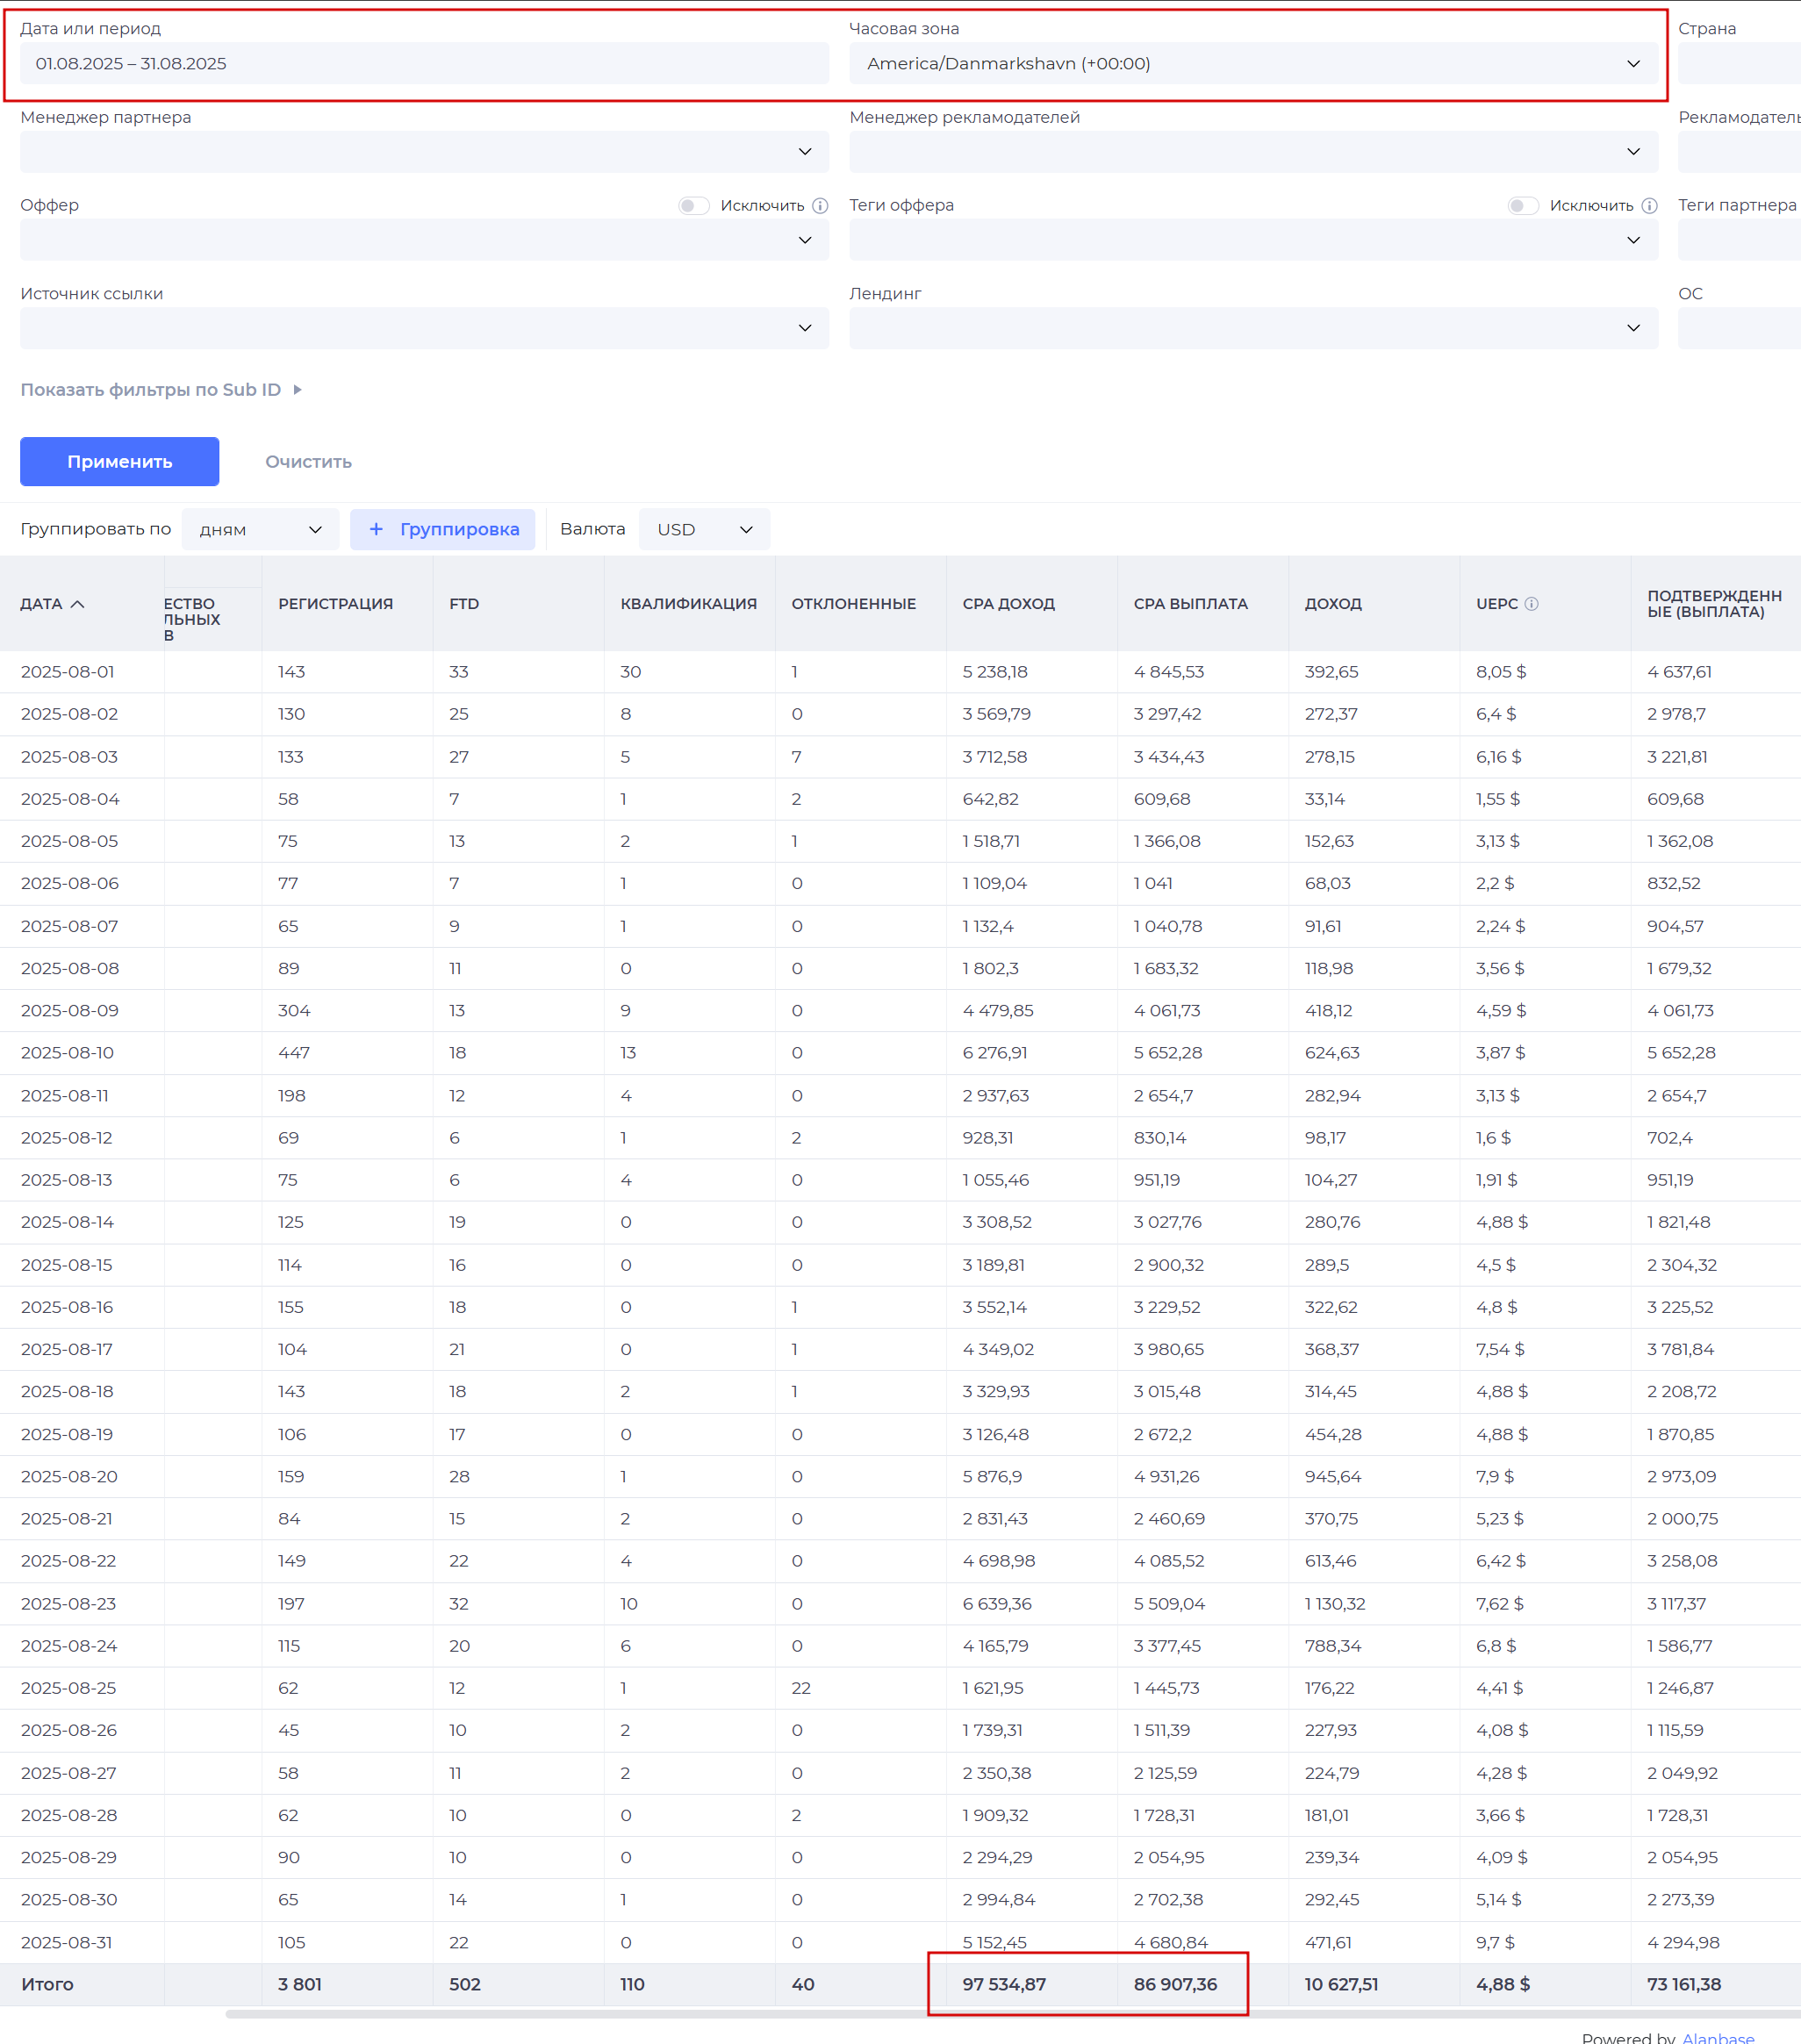1801x2044 pixels.
Task: Toggle Исключить switch for Теги оффера
Action: [1522, 206]
